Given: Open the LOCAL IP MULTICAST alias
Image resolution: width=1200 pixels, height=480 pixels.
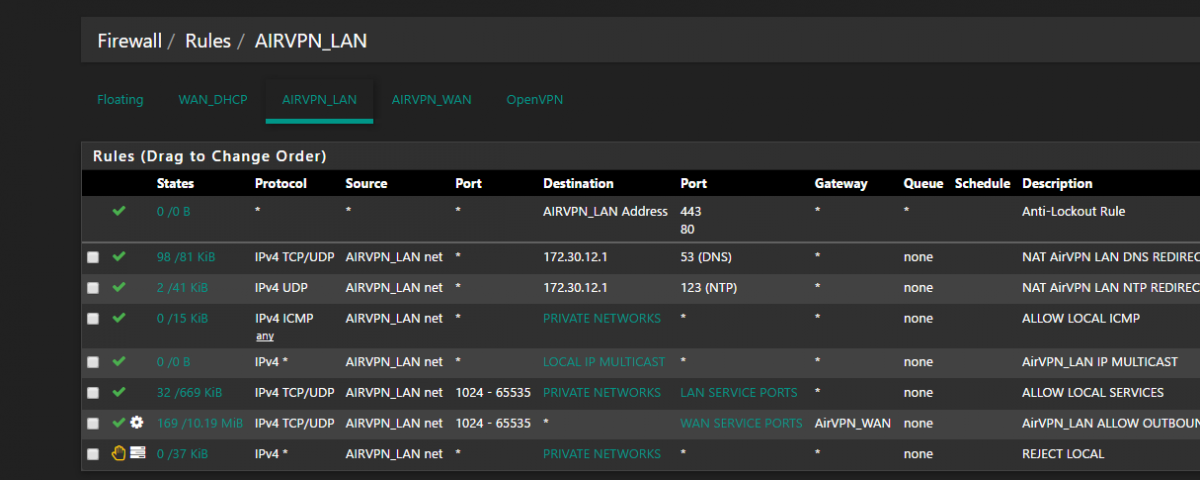Looking at the screenshot, I should tap(602, 362).
